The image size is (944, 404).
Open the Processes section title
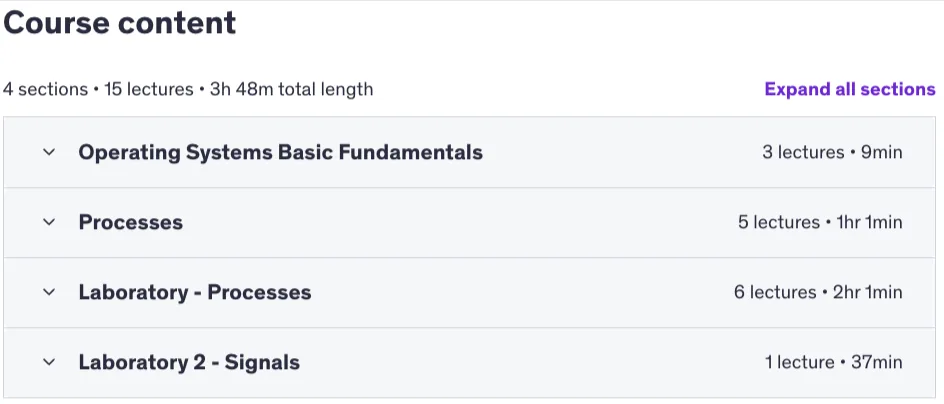[x=131, y=222]
